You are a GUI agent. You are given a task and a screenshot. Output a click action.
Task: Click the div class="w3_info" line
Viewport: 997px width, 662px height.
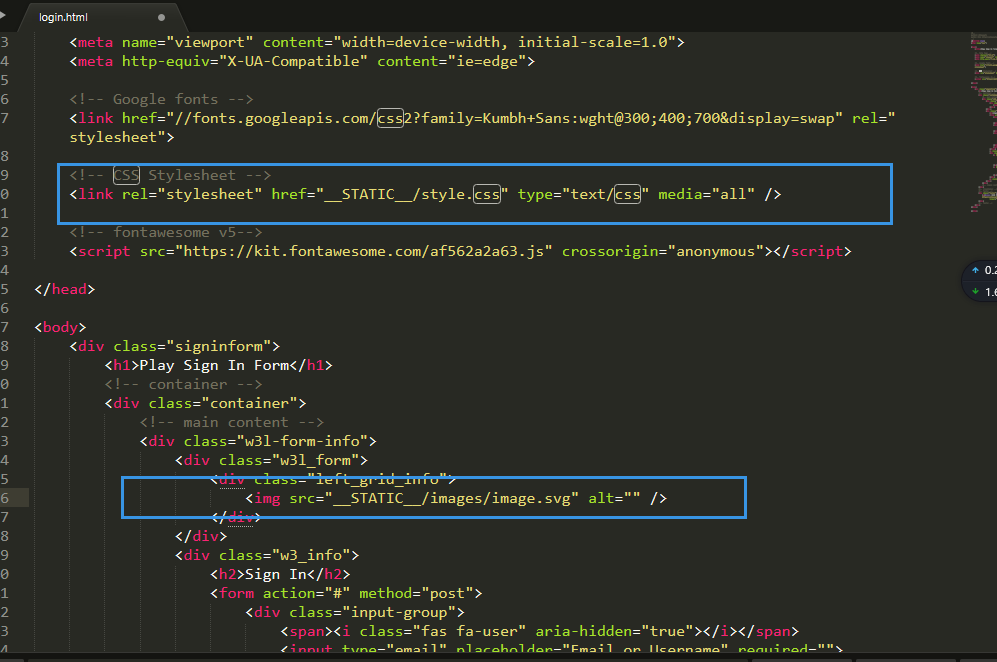(267, 556)
